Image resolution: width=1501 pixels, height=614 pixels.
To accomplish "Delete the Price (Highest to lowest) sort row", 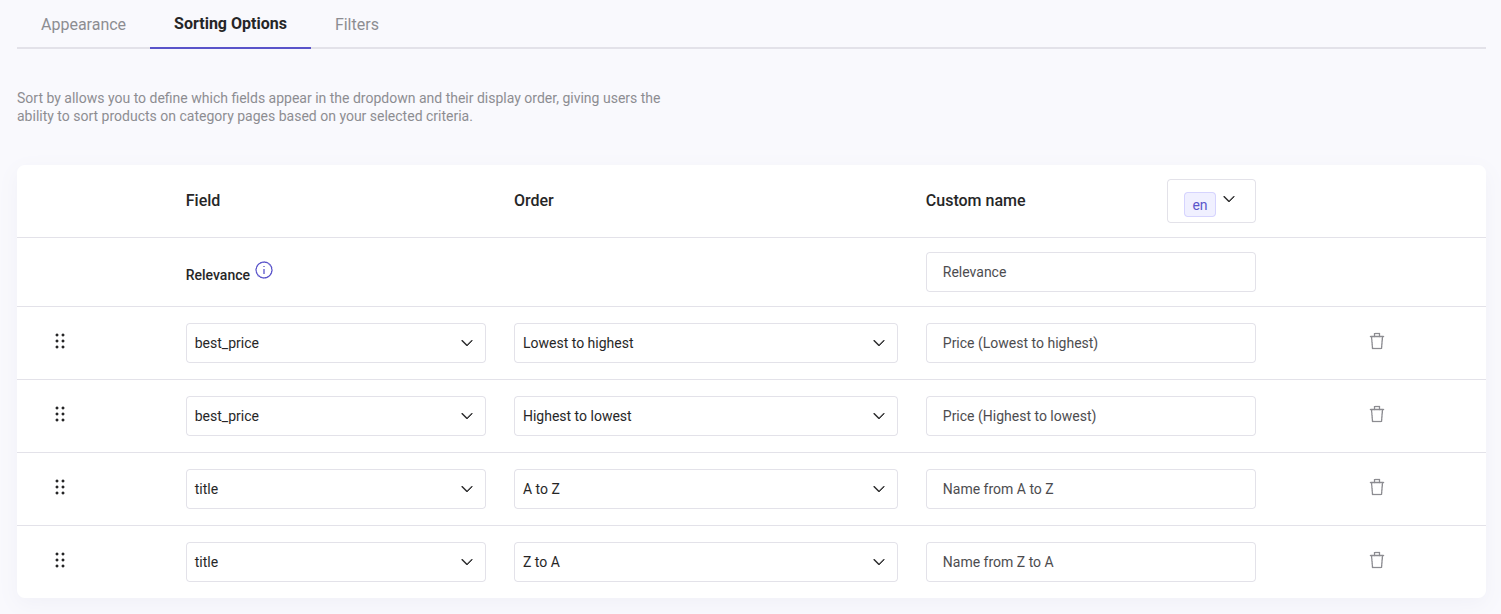I will pos(1376,415).
